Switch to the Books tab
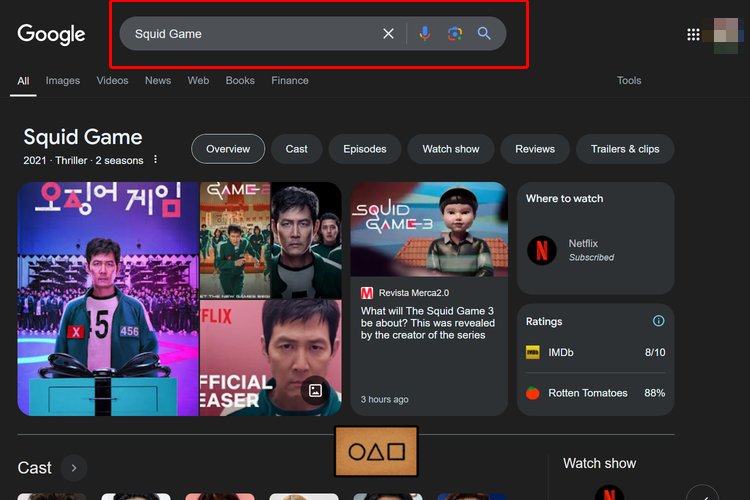 [240, 81]
